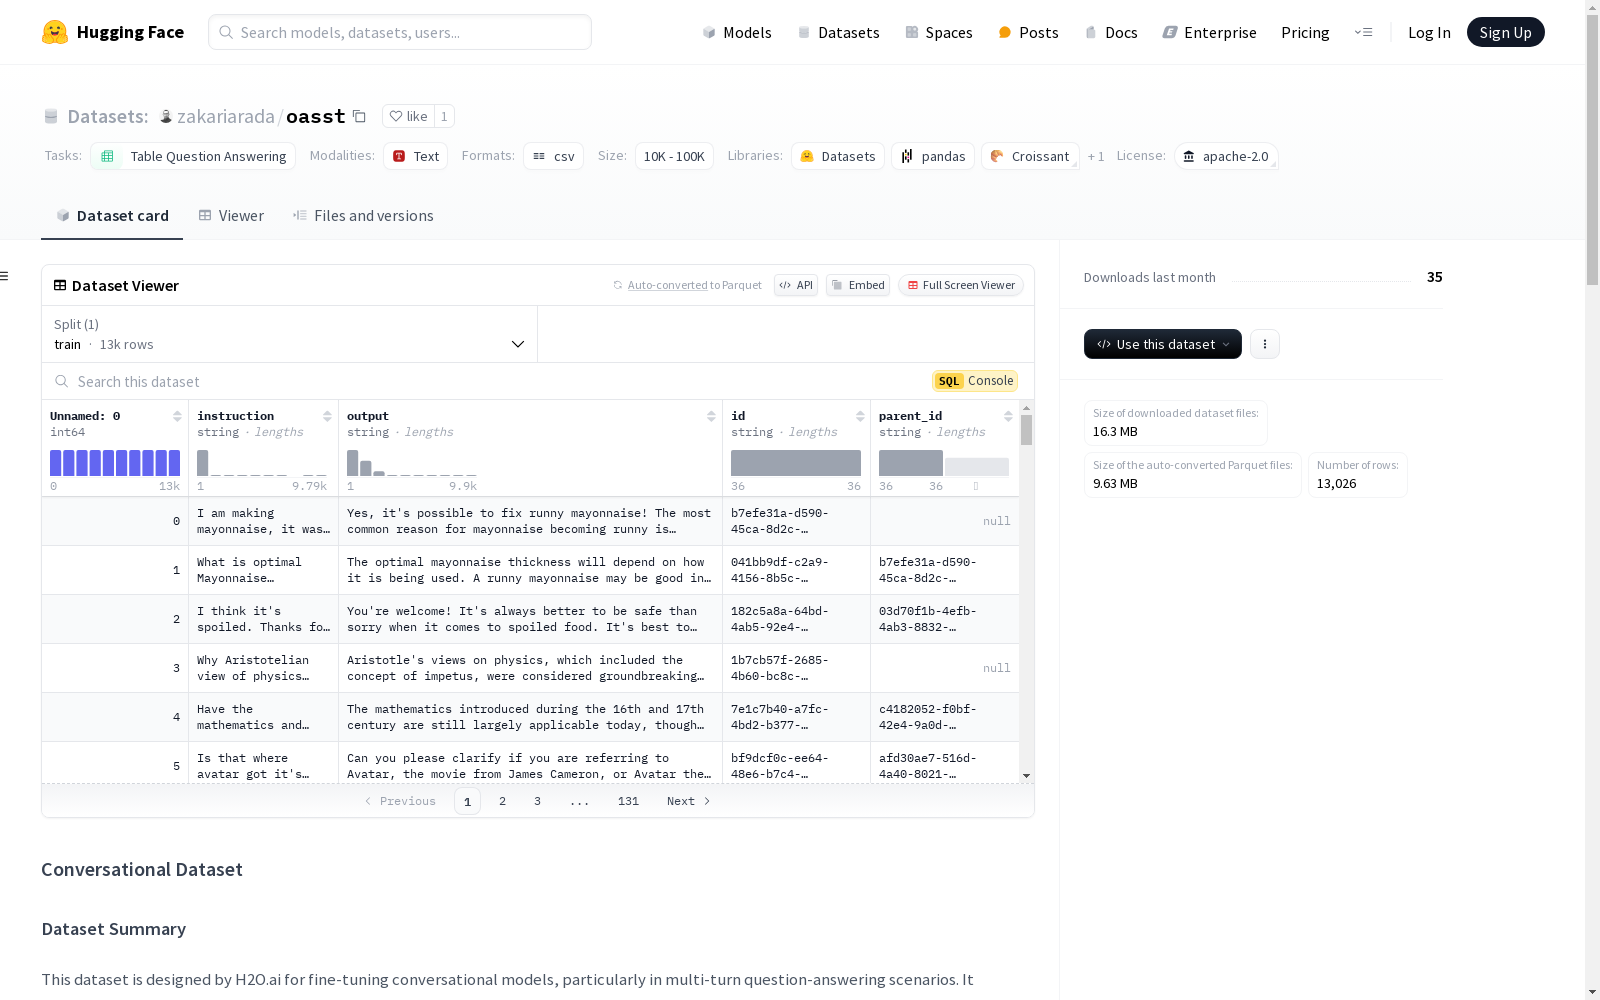Click the like count 1

pos(444,116)
